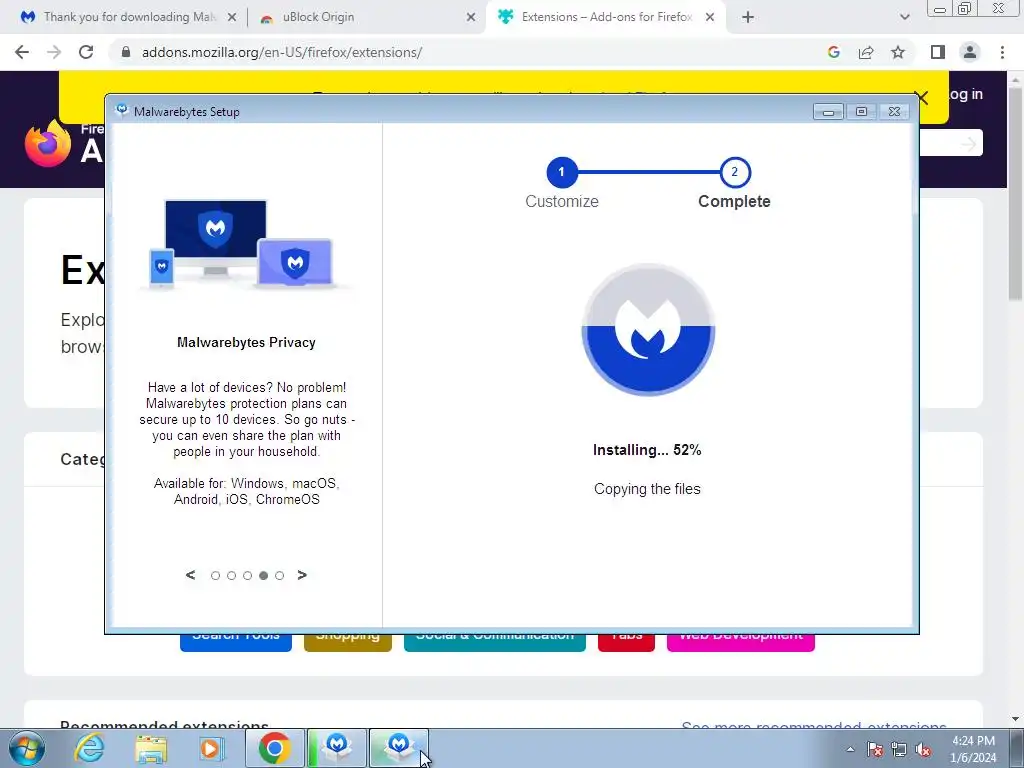Viewport: 1024px width, 768px height.
Task: Minimize the Malwarebytes Setup window
Action: click(x=828, y=112)
